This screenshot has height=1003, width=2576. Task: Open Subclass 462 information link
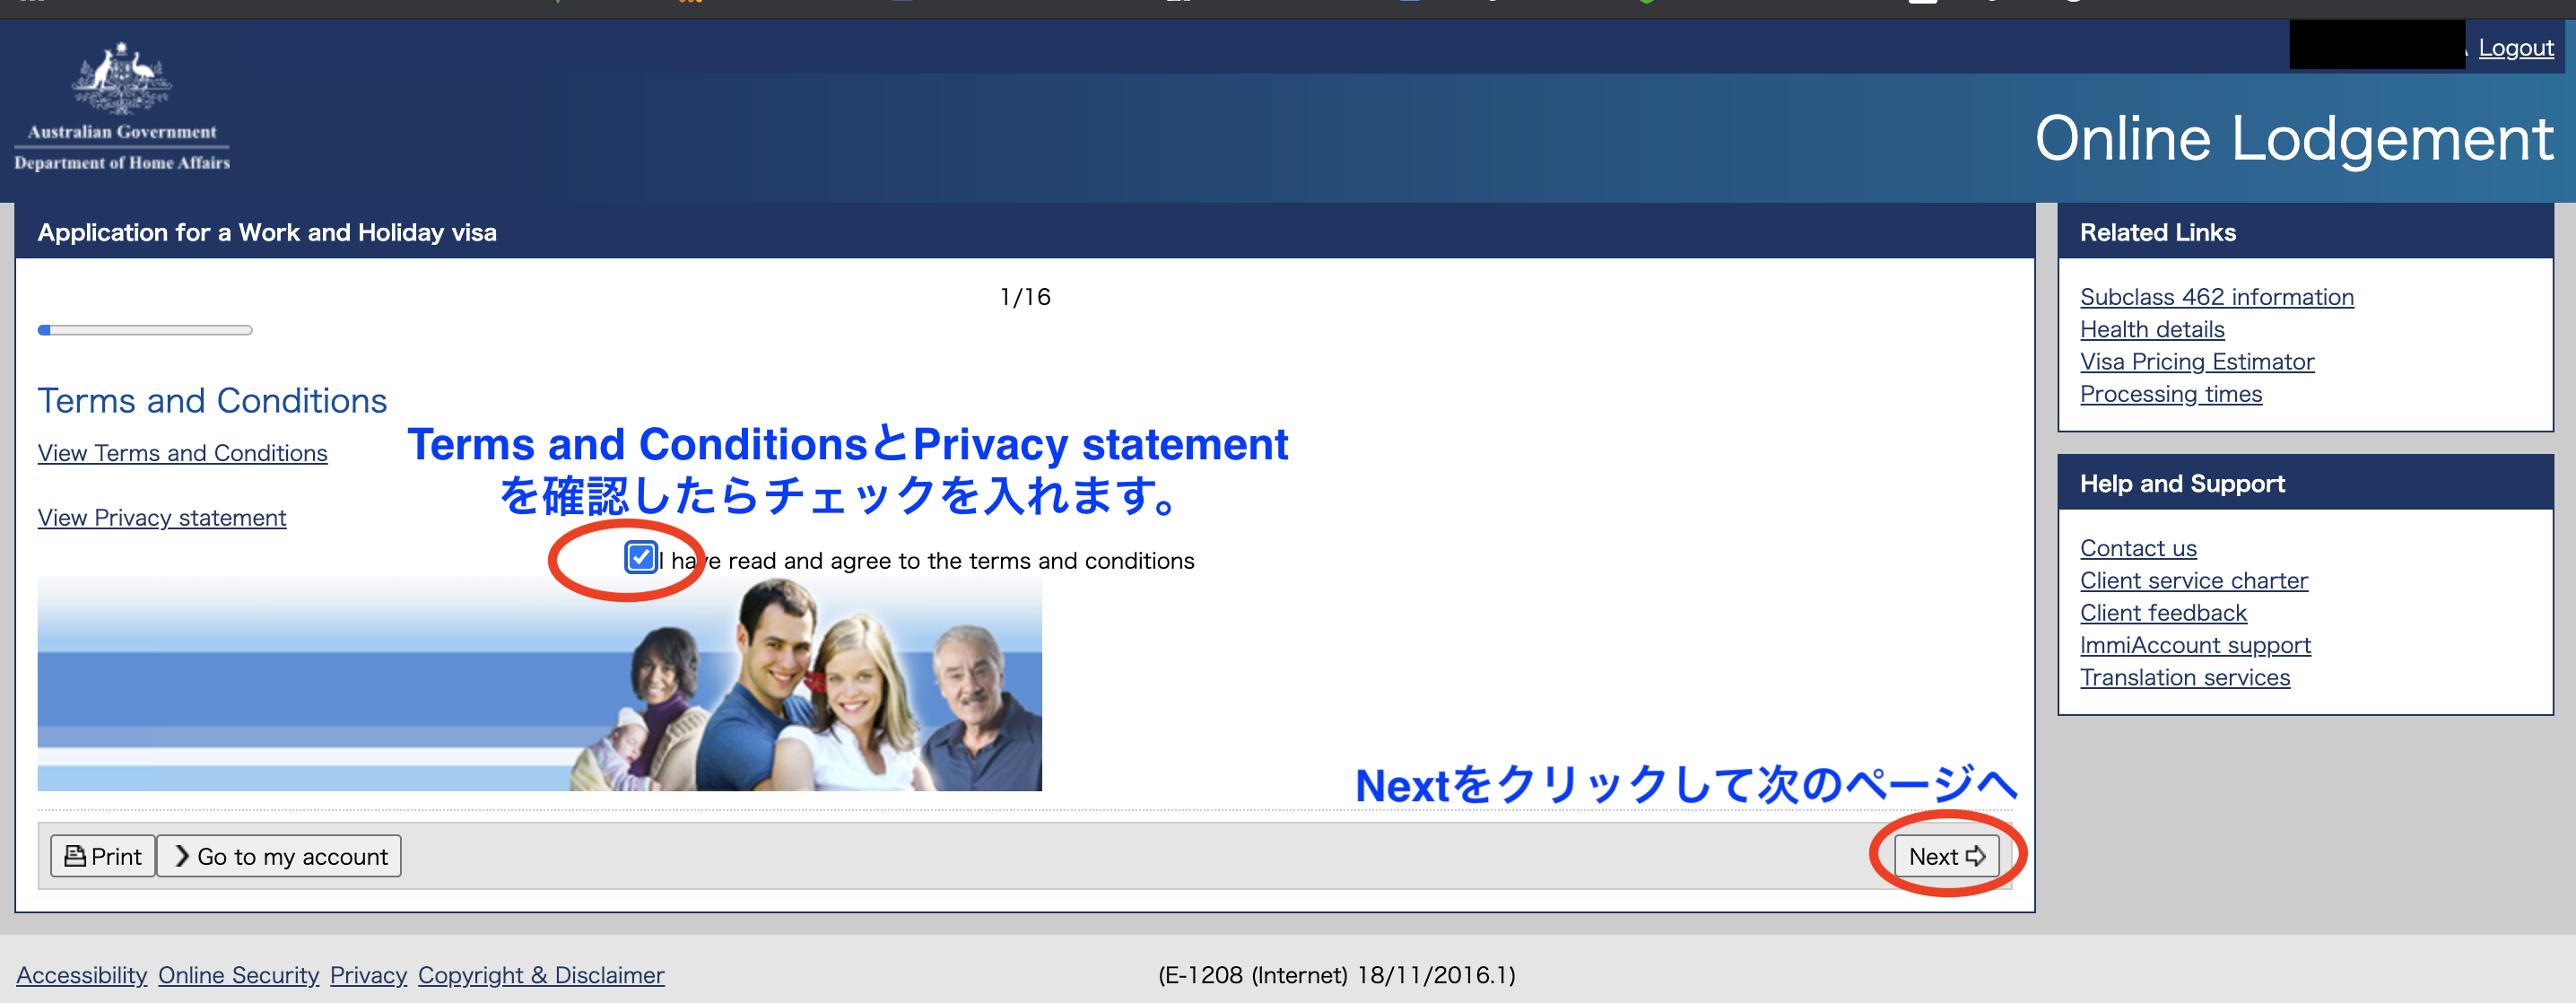[2217, 297]
